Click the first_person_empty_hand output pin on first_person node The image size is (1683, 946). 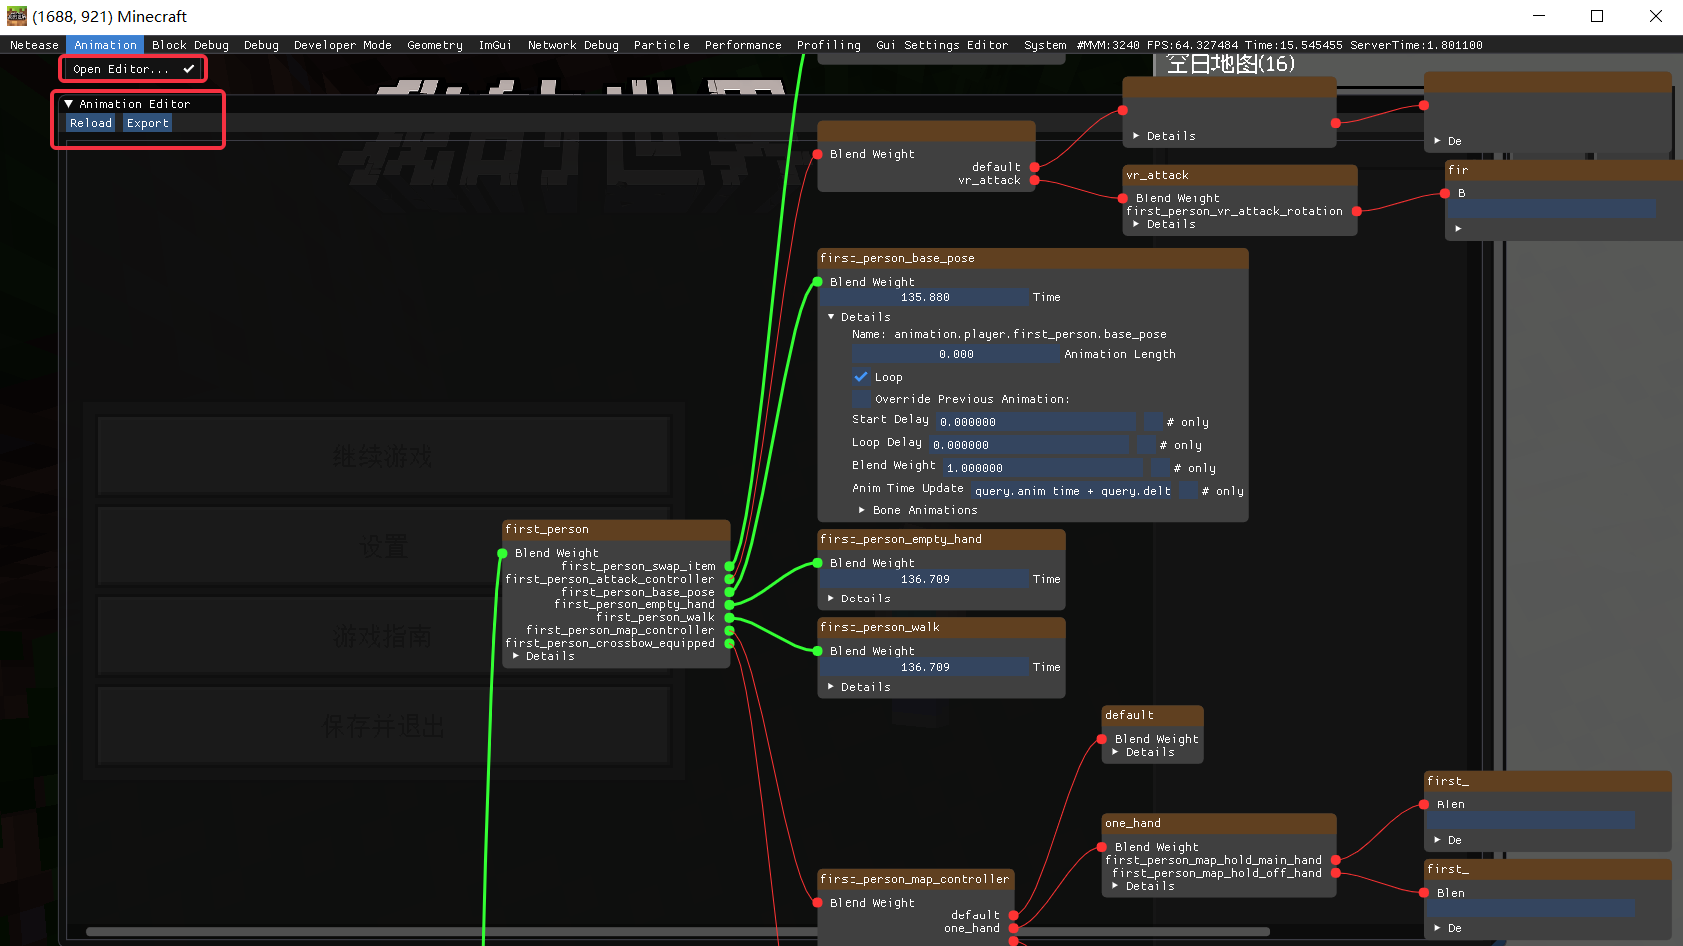(x=729, y=604)
